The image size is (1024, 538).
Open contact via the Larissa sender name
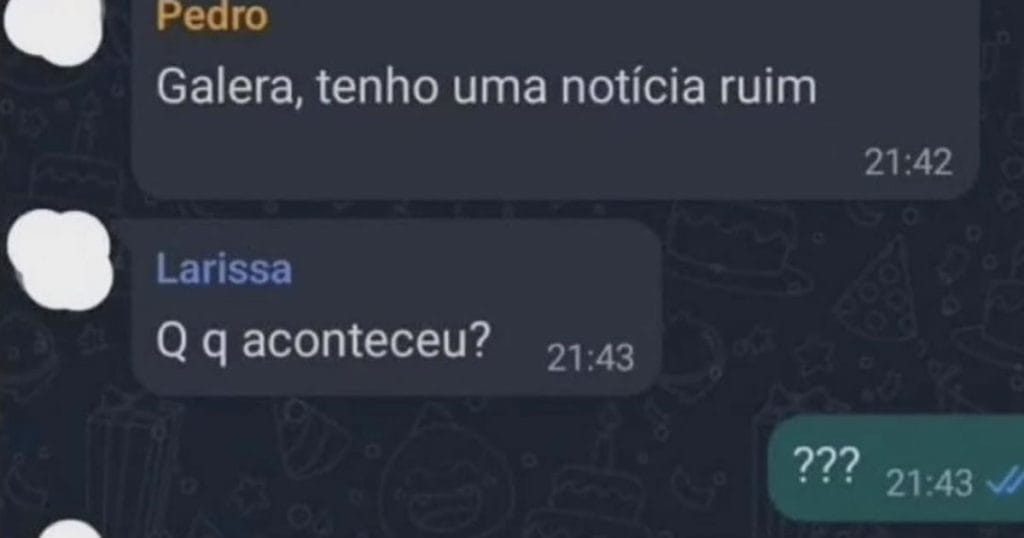point(224,270)
